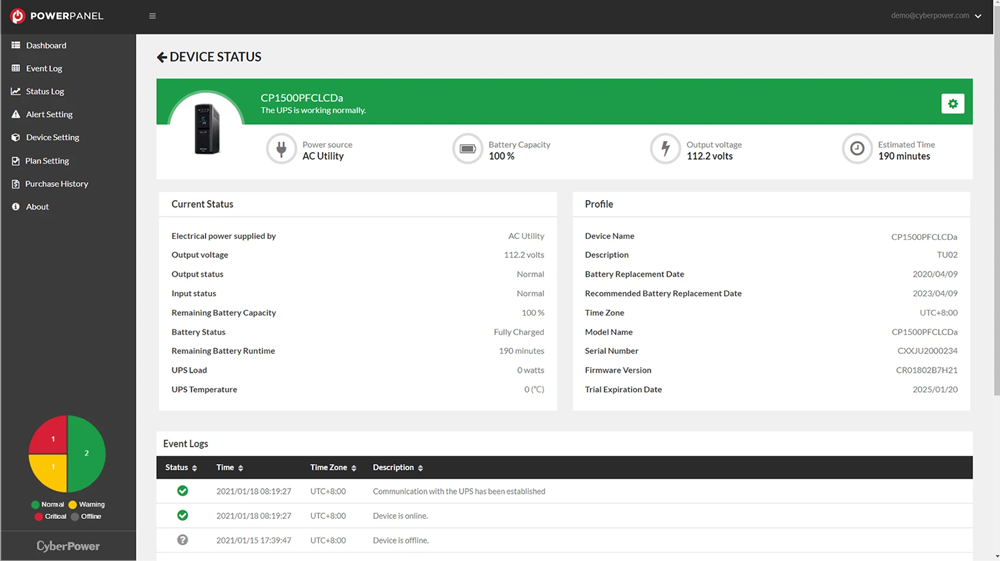Sort event logs by Time Zone
Screen dimensions: 1000x561
click(333, 467)
